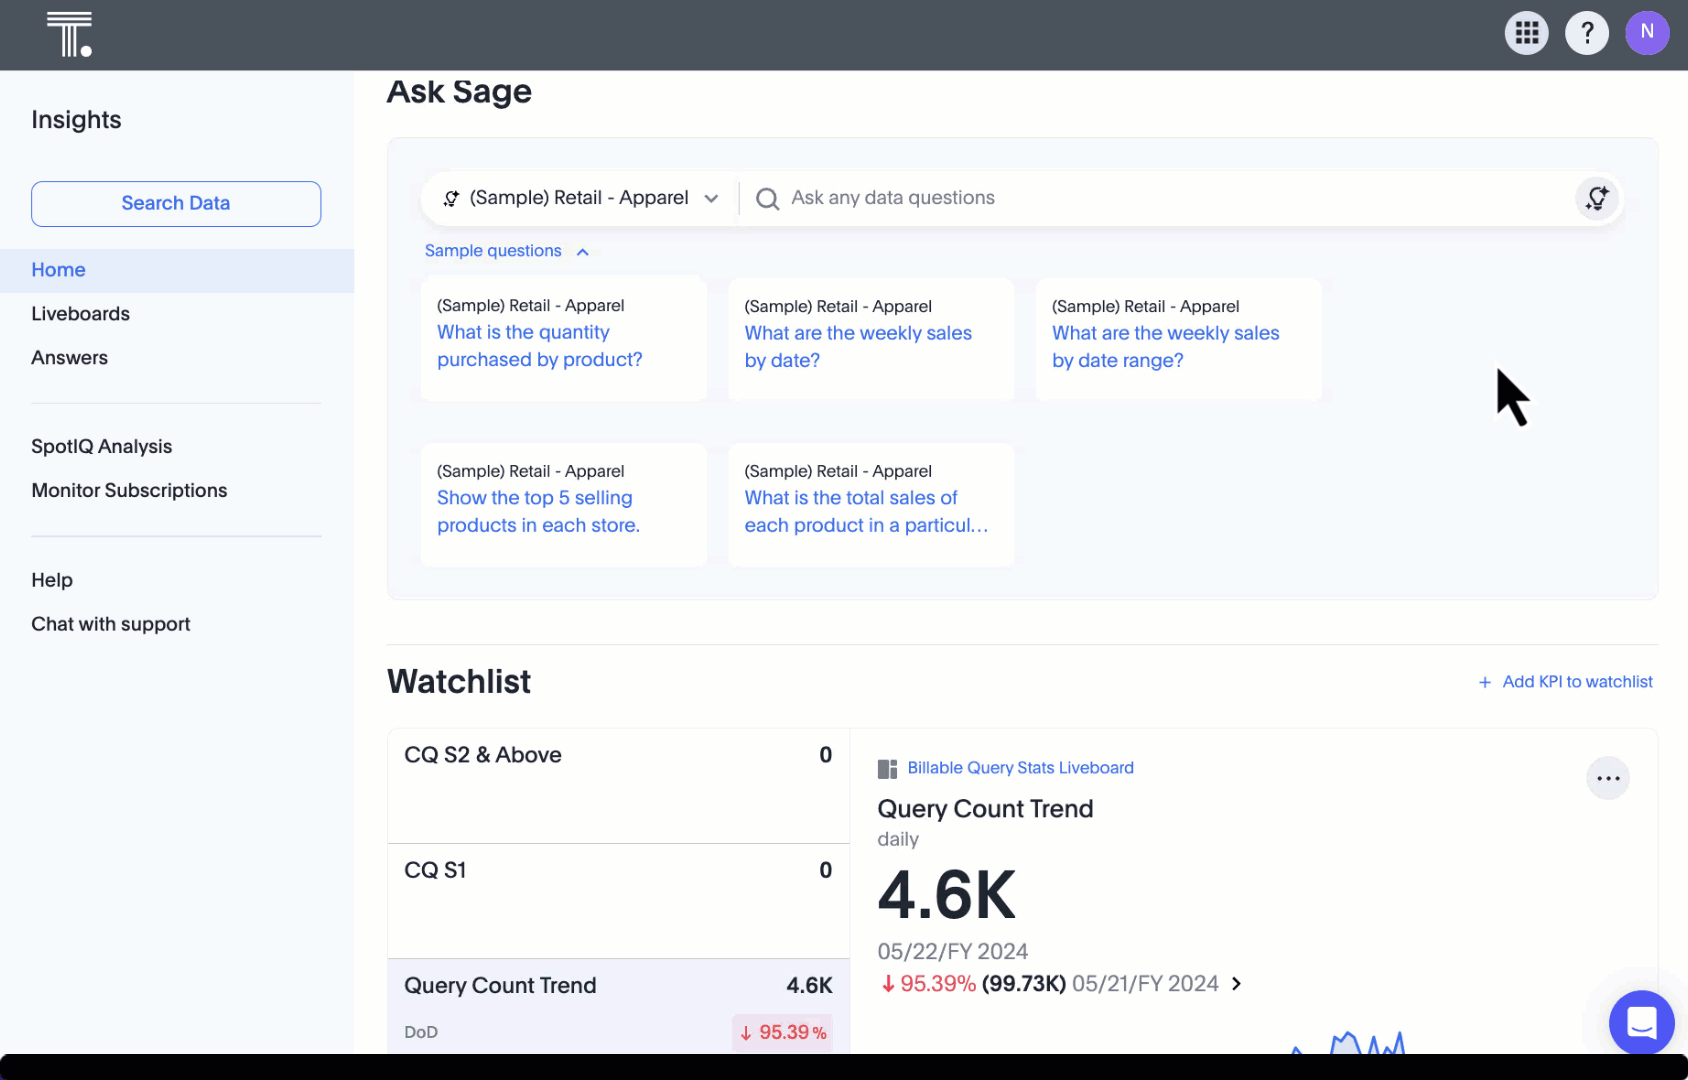
Task: Go to Home in the navigation panel
Action: point(58,269)
